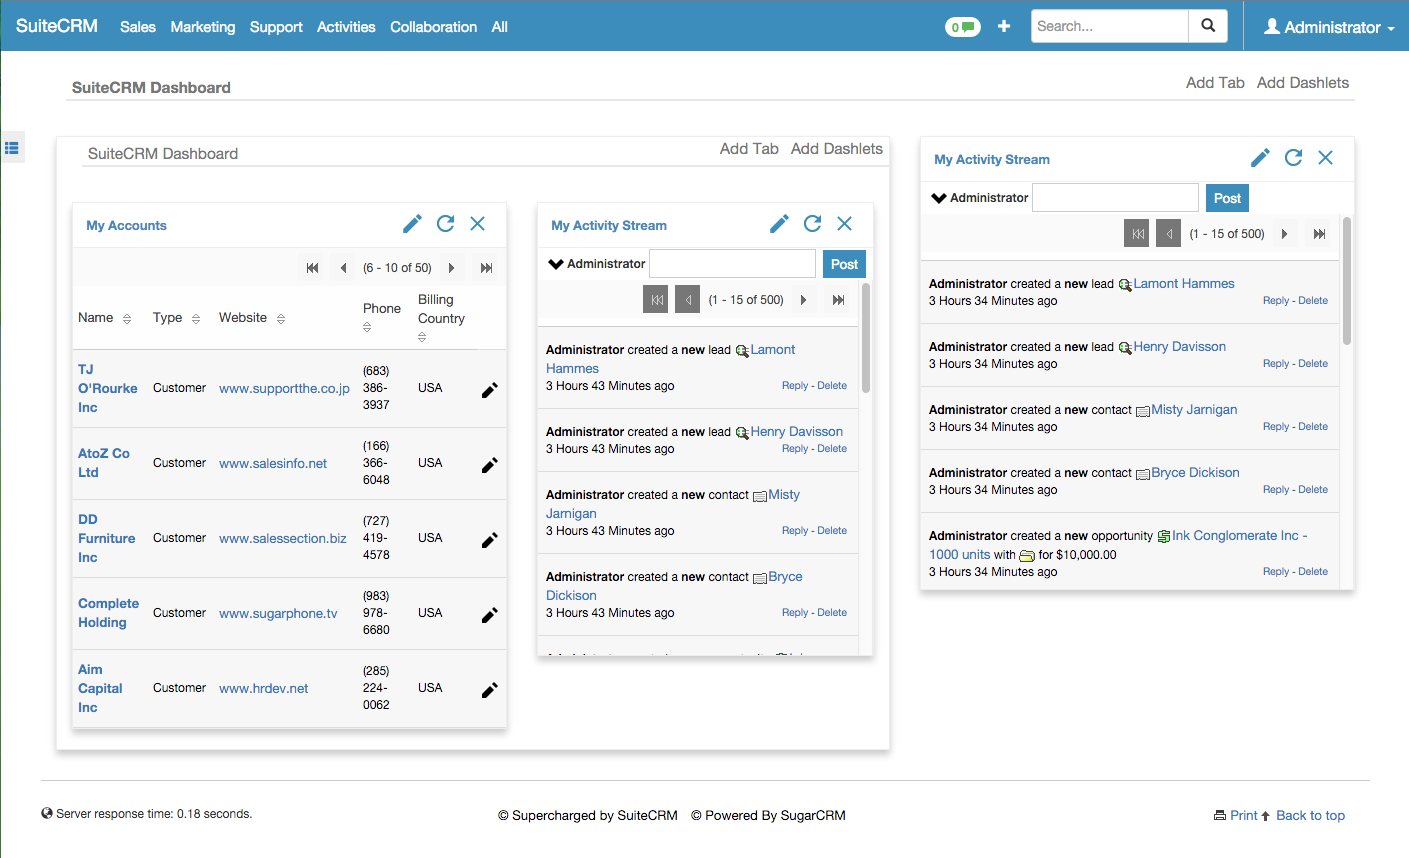Last page in middle activity stream
The height and width of the screenshot is (858, 1409).
[x=838, y=300]
